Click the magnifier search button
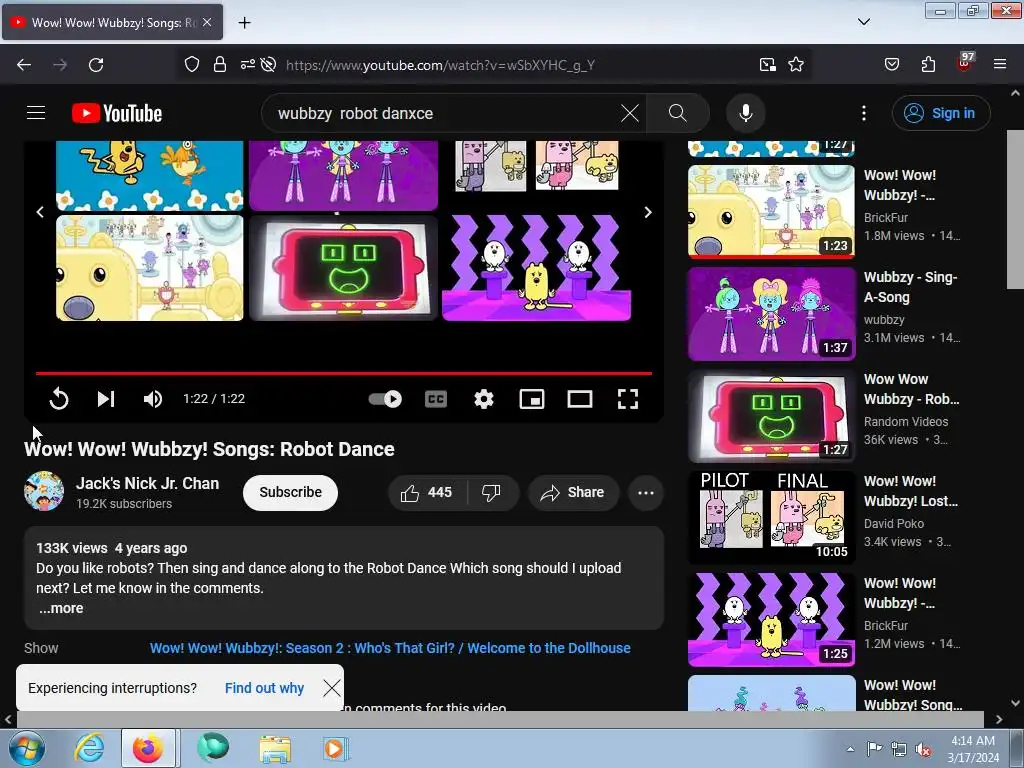This screenshot has height=768, width=1024. [x=678, y=113]
